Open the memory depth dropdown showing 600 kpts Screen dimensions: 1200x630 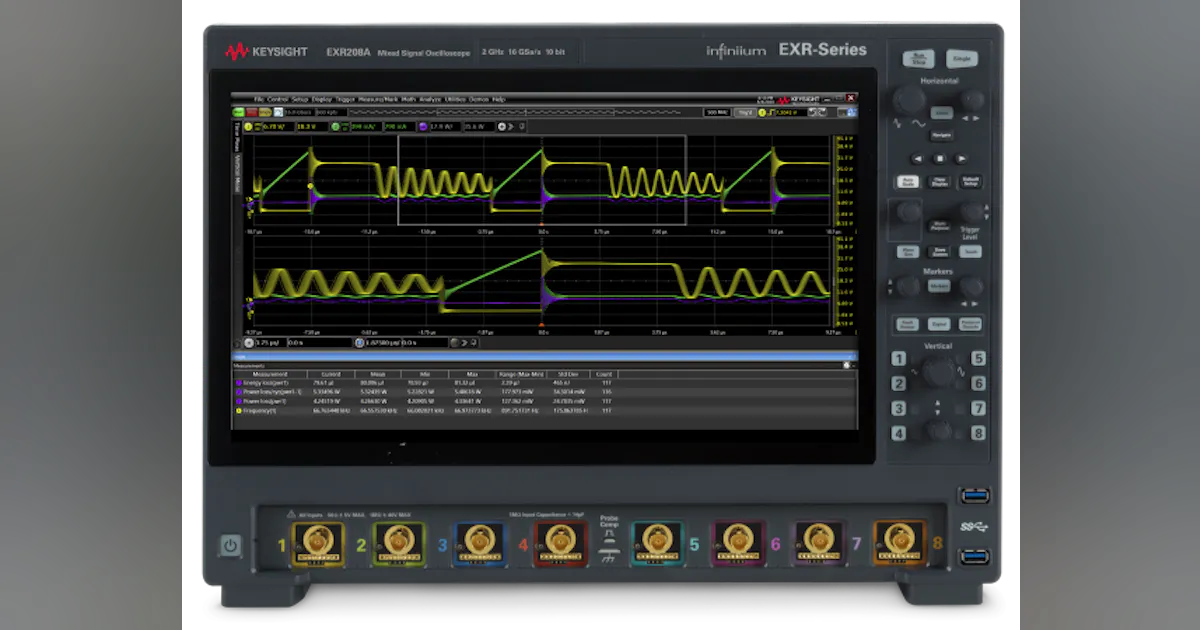point(325,112)
